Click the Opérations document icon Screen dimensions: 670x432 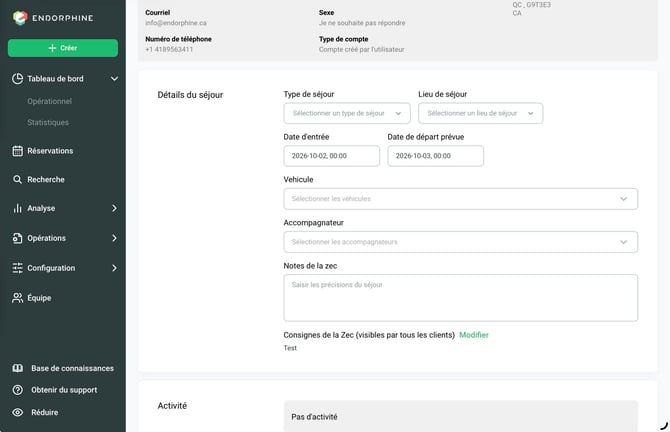pos(18,238)
